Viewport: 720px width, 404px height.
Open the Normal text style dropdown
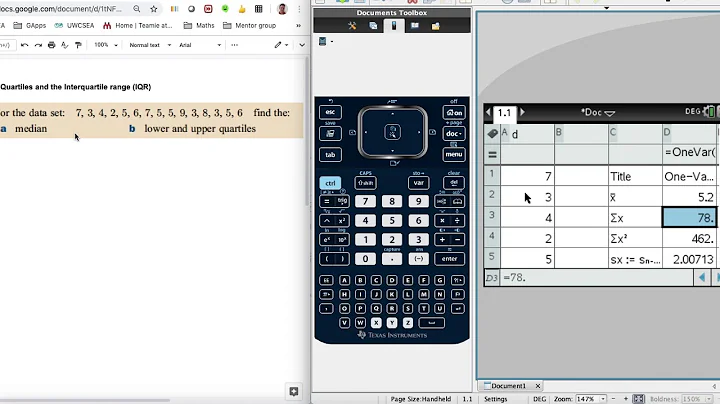pyautogui.click(x=150, y=45)
